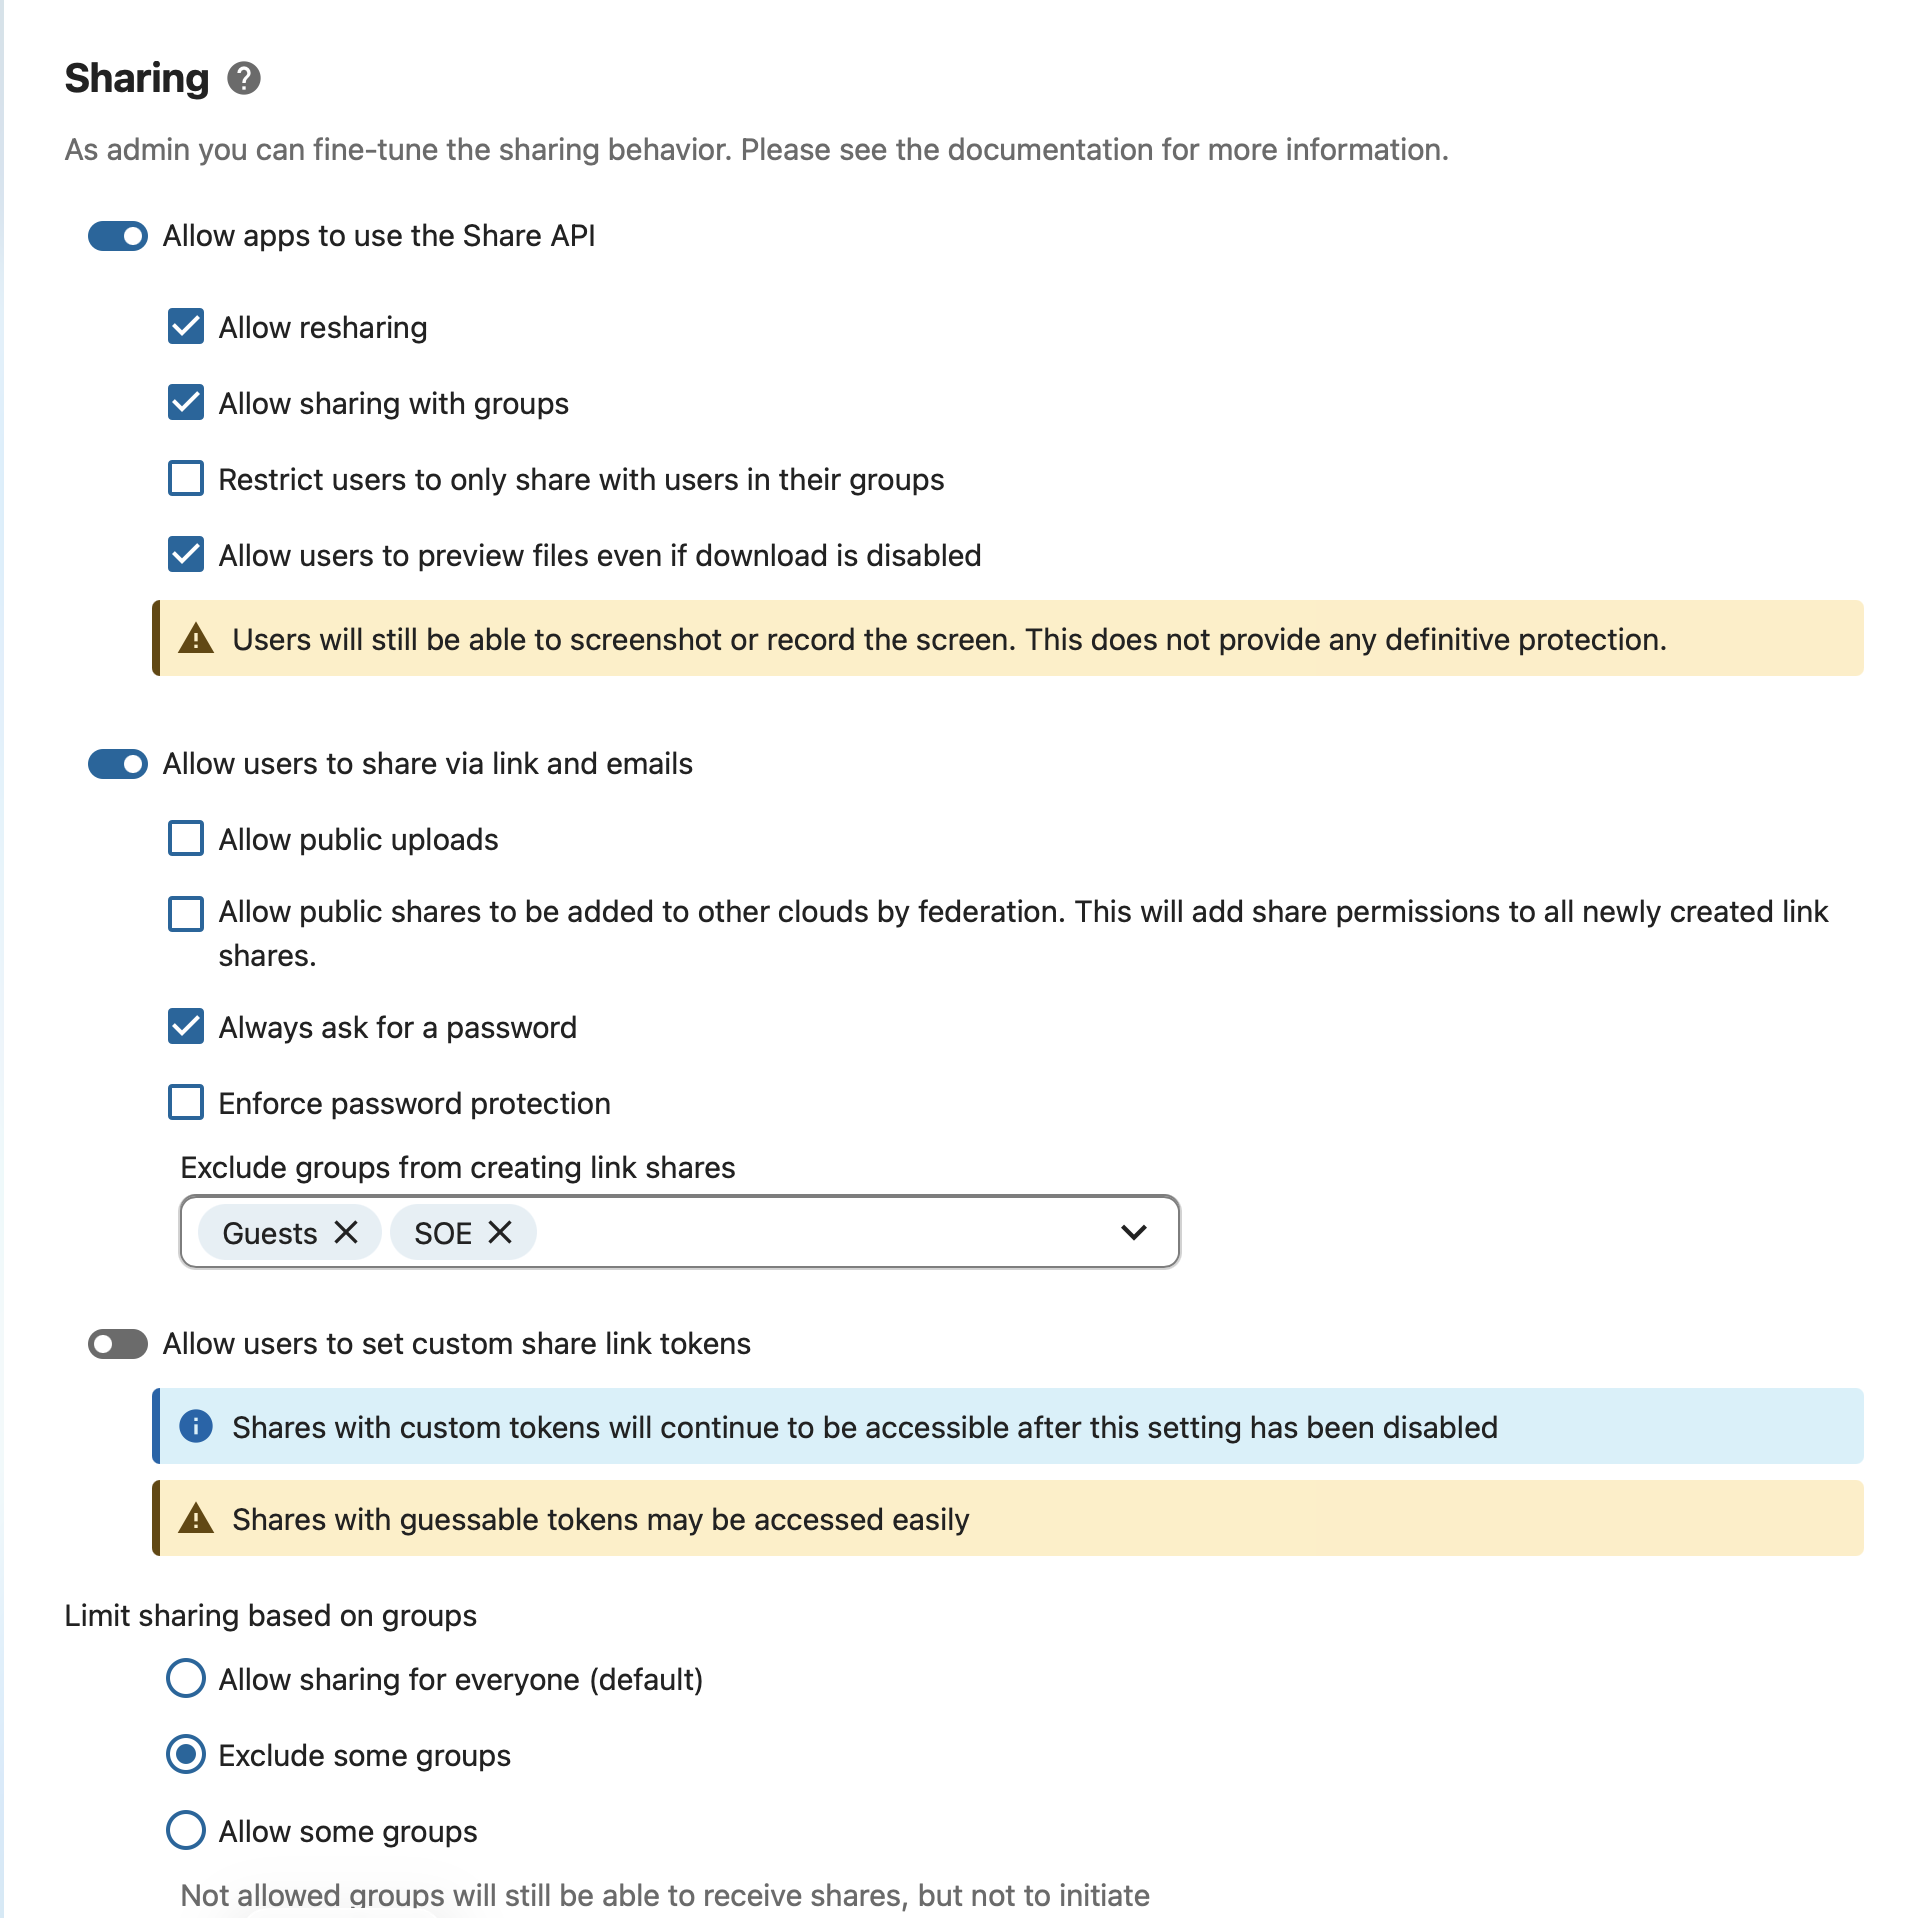Disable Allow apps to use the Share API
1910x1918 pixels.
point(118,236)
